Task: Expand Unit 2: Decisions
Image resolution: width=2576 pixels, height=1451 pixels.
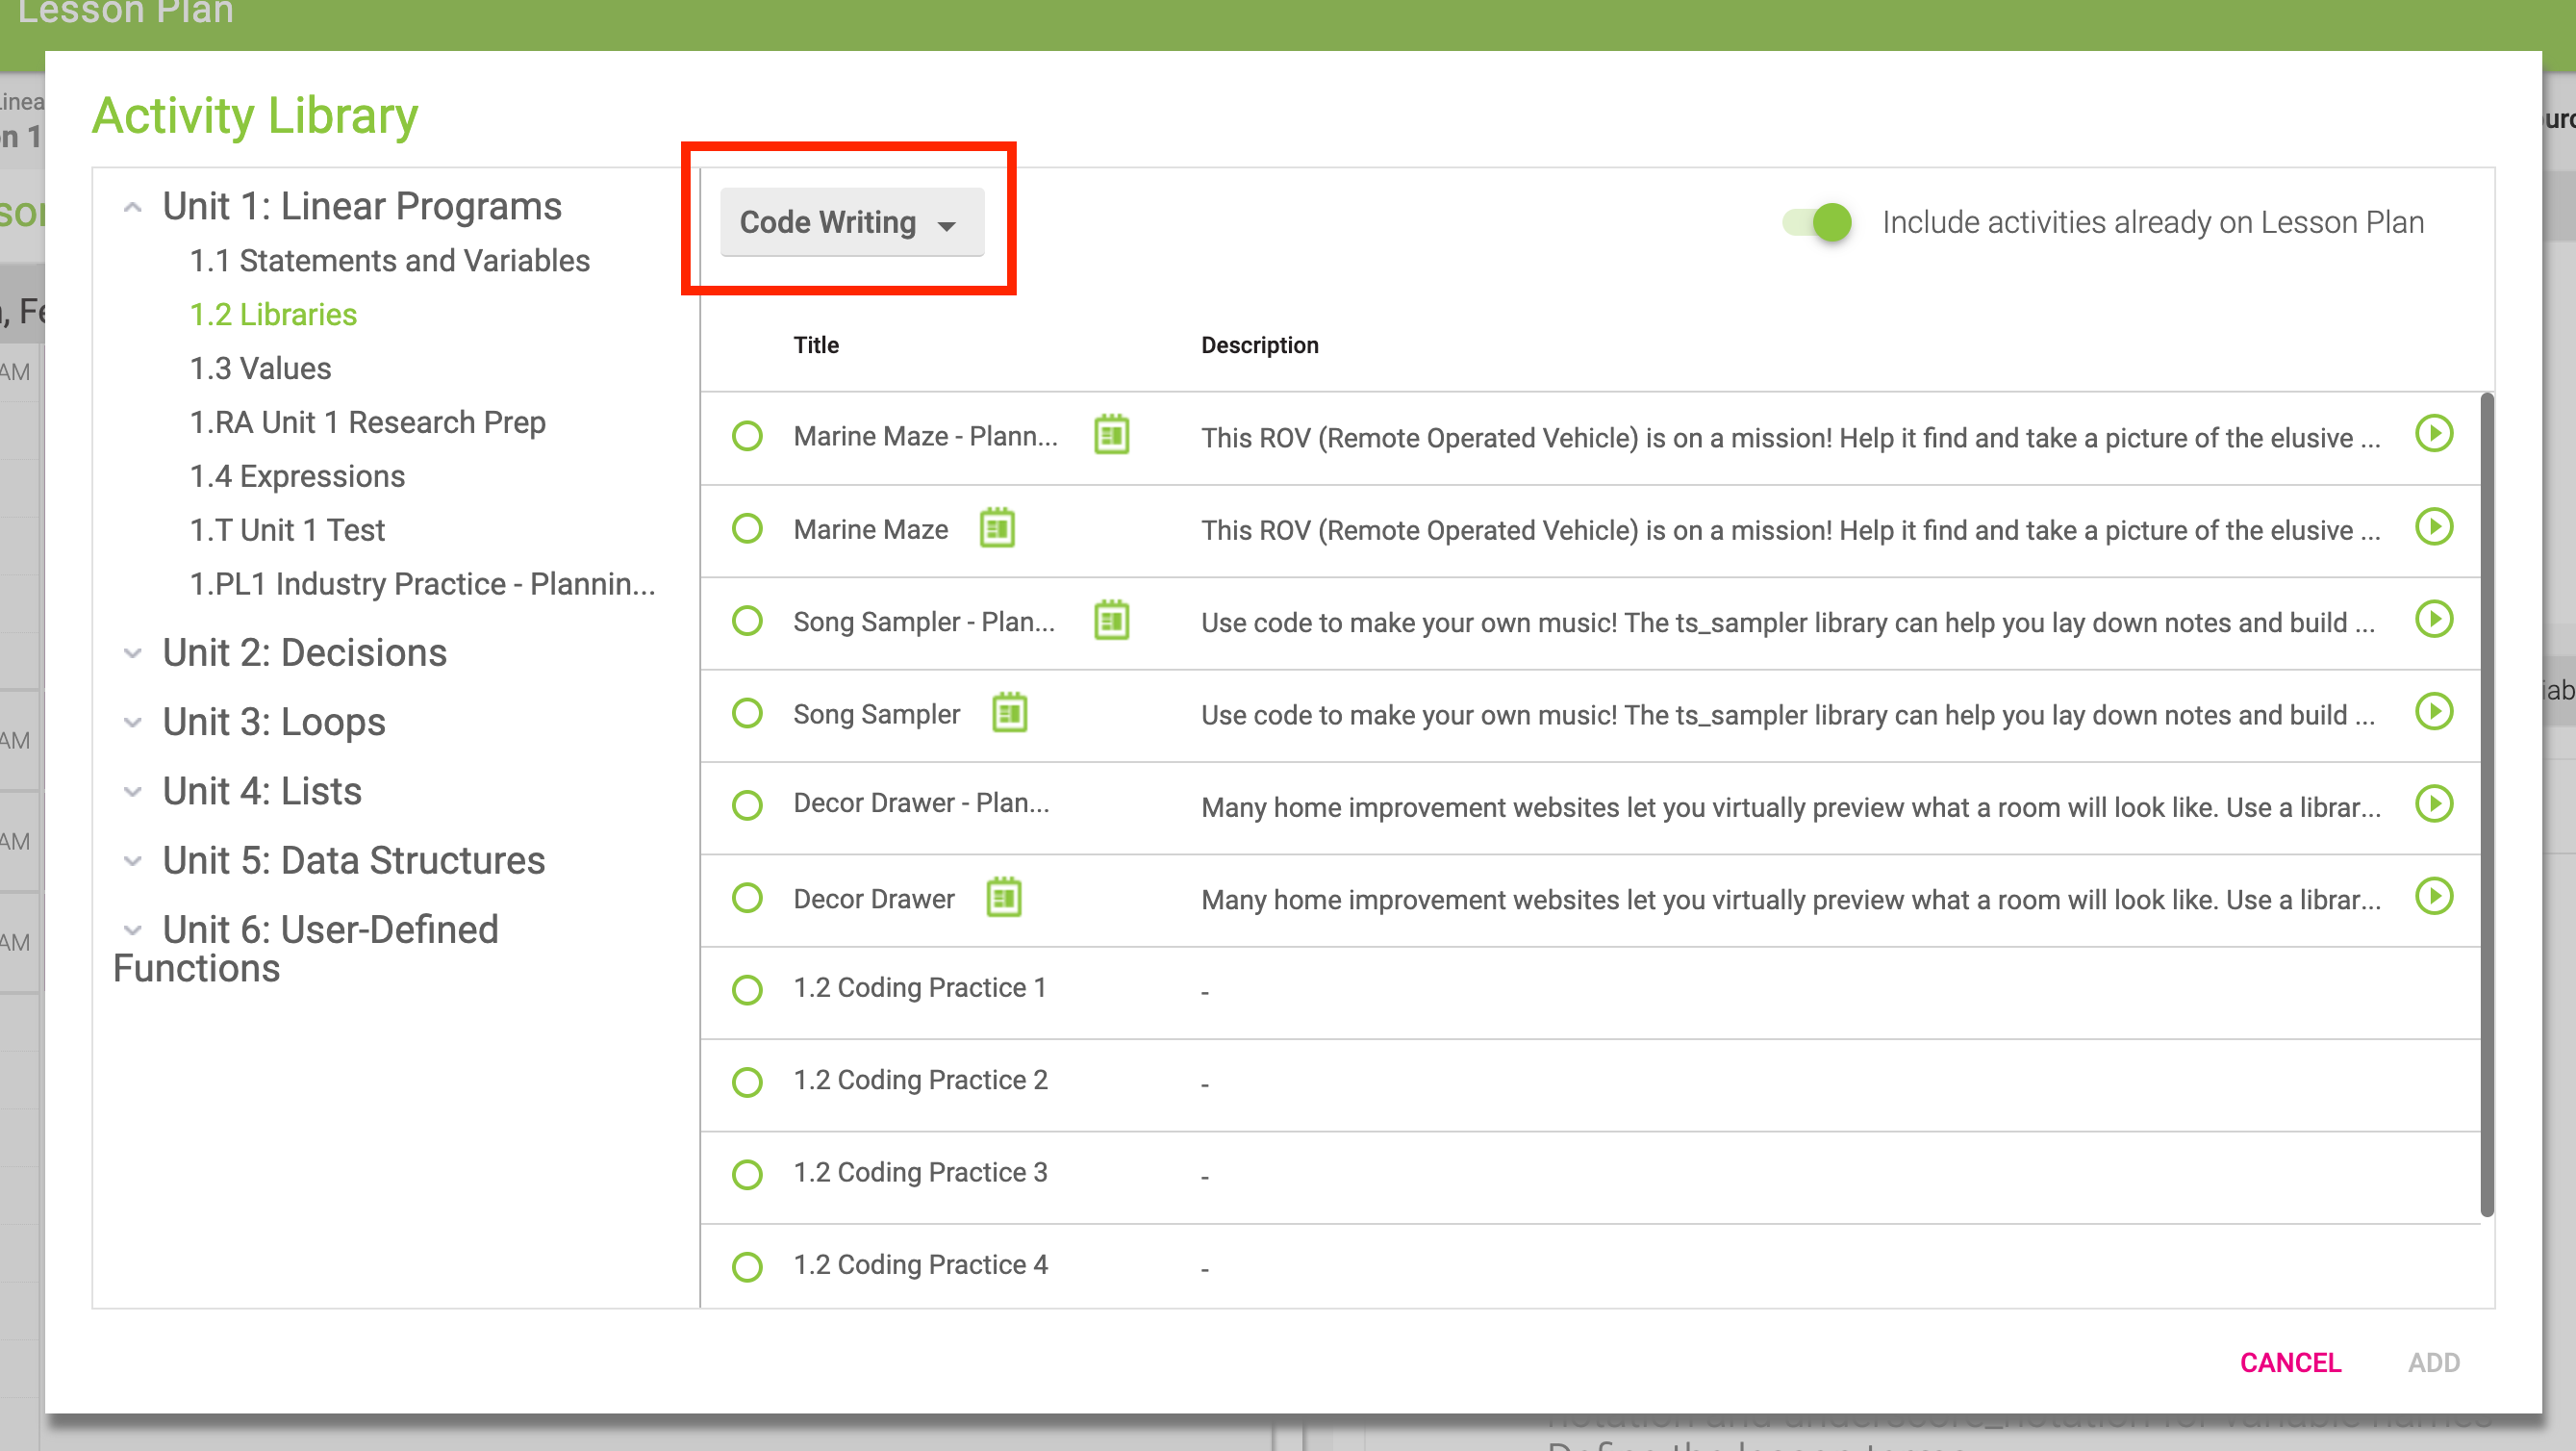Action: click(132, 654)
